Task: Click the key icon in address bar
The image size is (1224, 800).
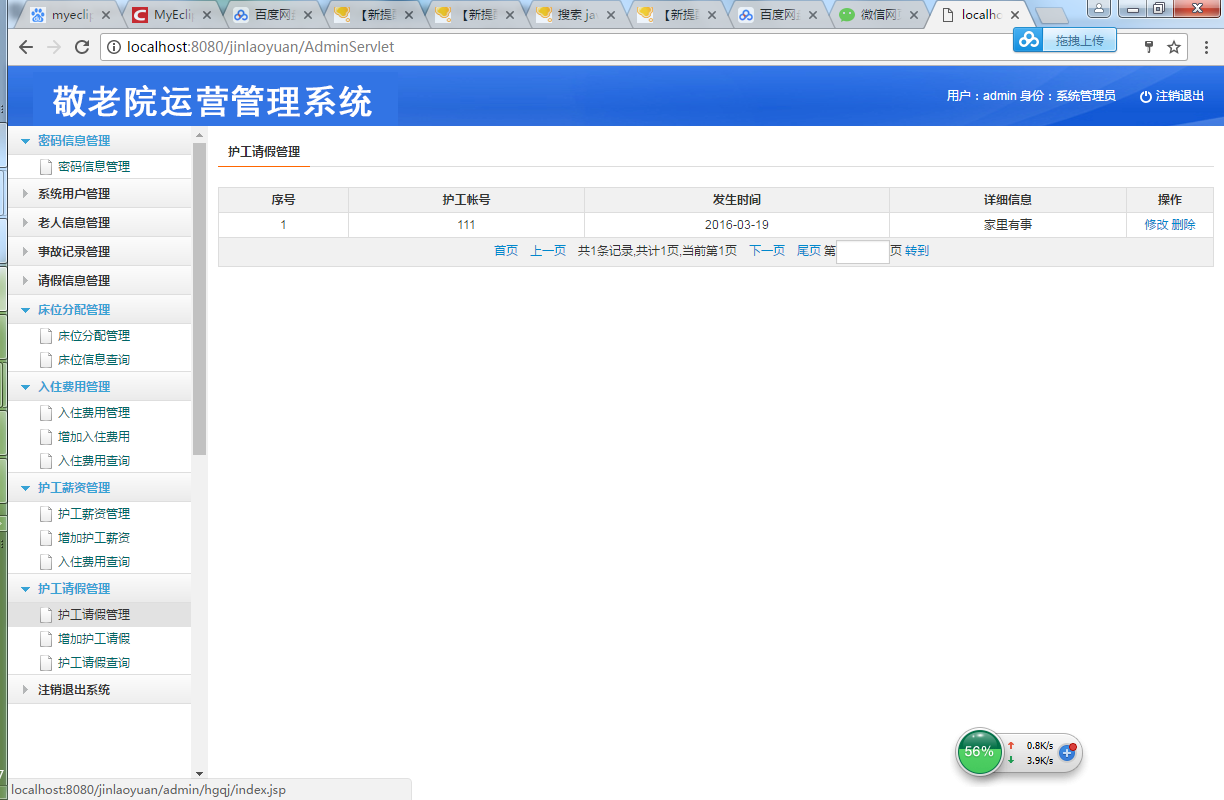Action: click(1149, 47)
